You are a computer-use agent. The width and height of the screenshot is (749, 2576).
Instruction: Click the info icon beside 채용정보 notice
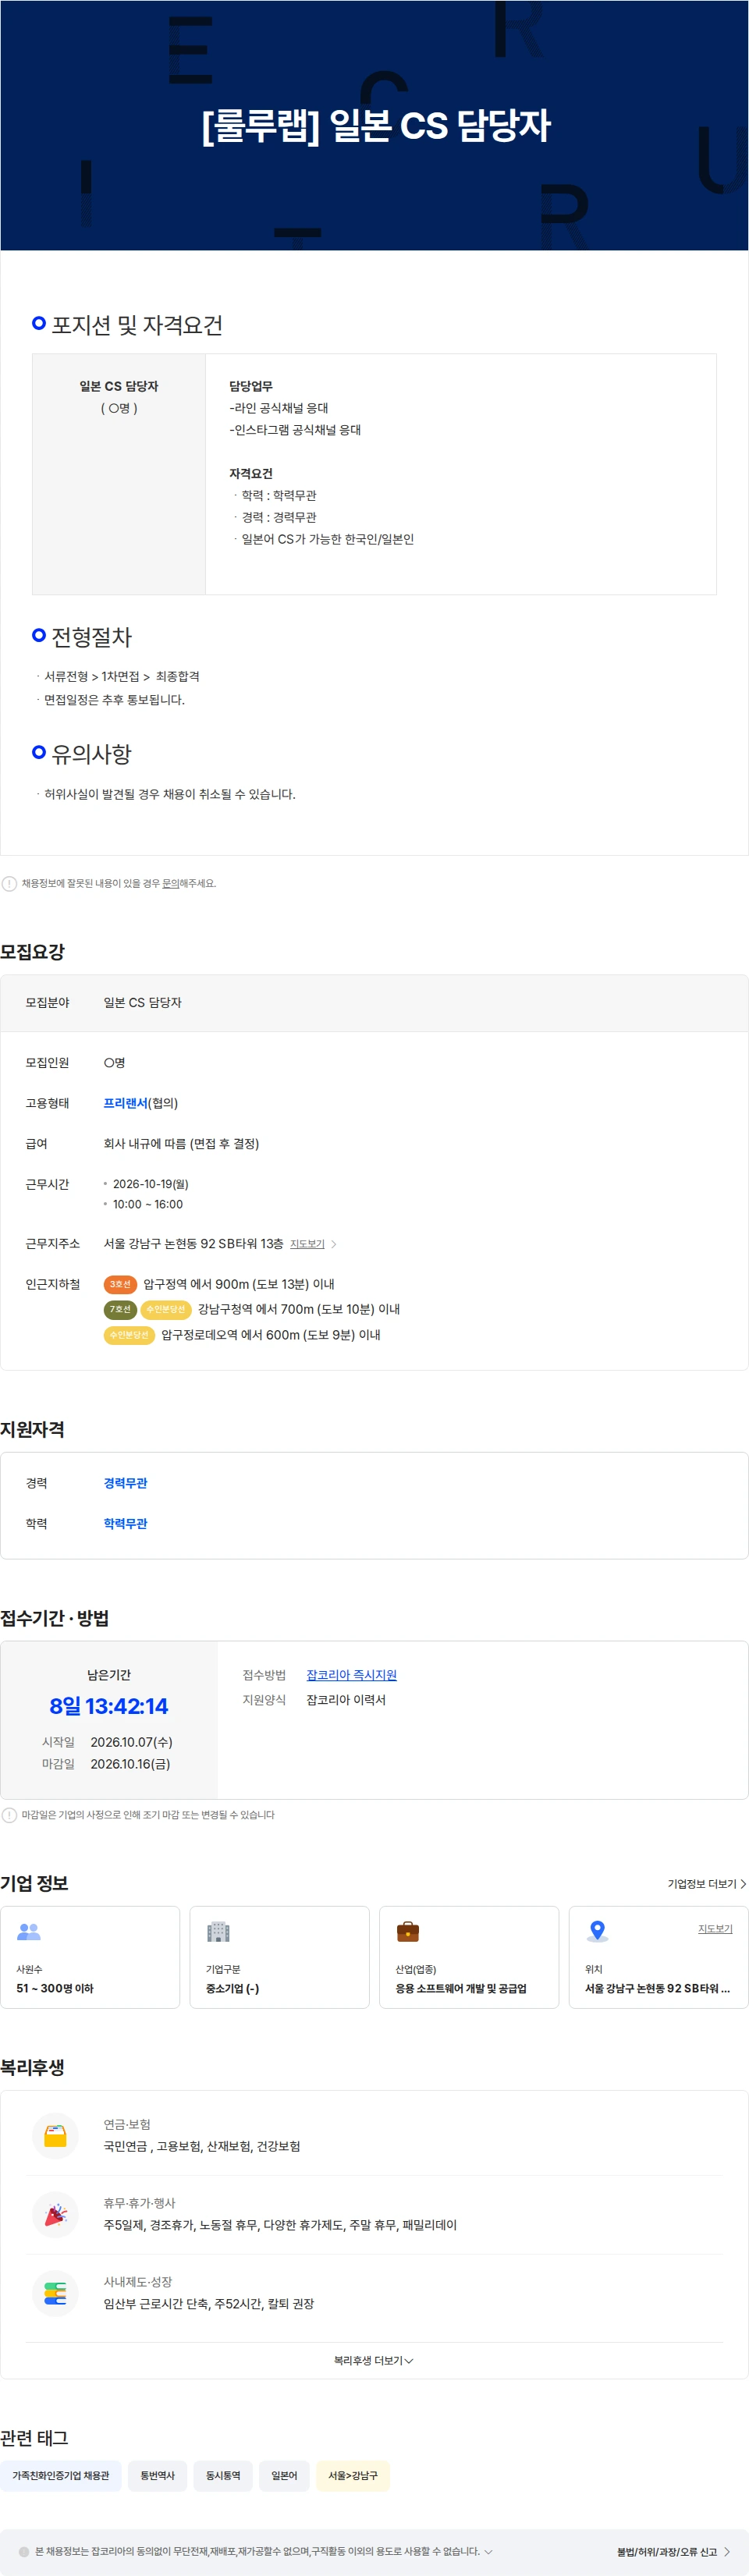tap(9, 884)
